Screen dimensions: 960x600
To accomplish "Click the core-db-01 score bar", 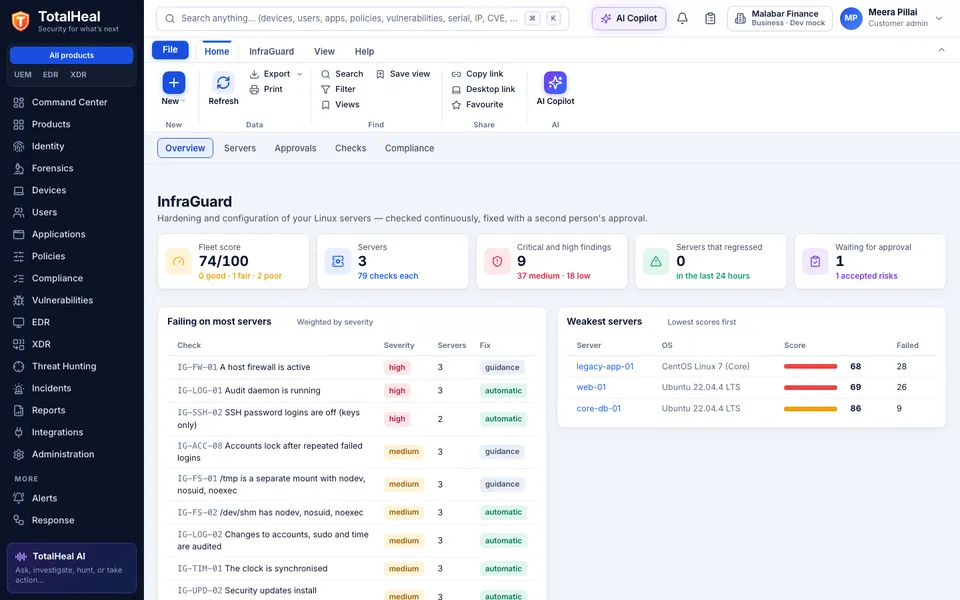I will [x=810, y=409].
